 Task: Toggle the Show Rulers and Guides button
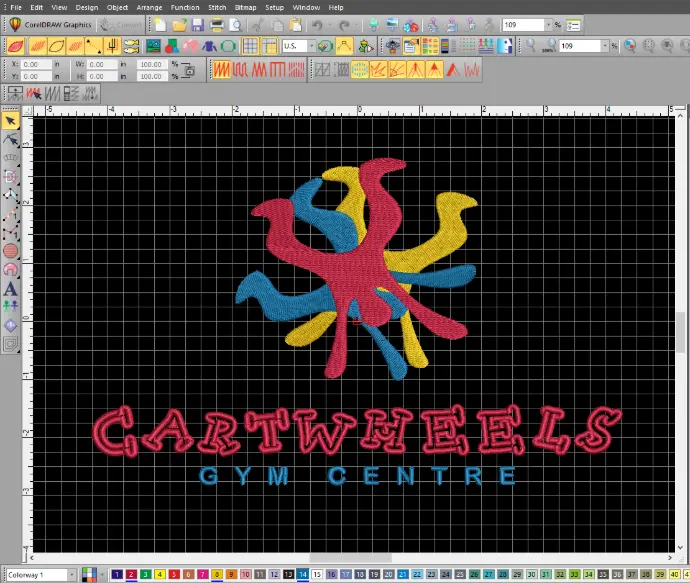click(x=269, y=46)
